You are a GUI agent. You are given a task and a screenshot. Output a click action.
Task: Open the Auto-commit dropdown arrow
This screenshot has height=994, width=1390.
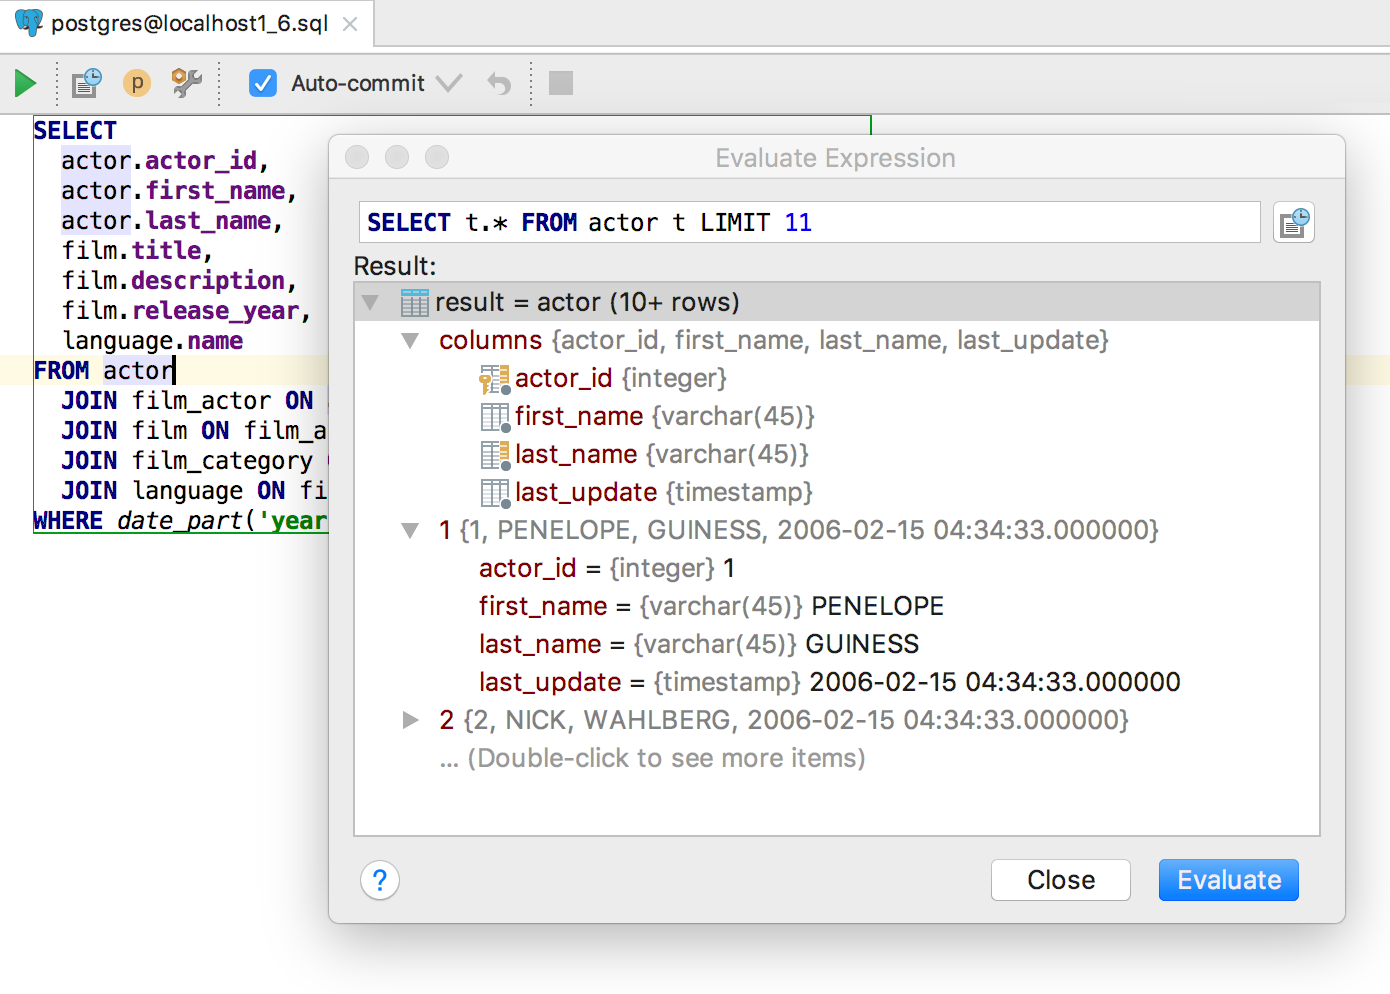tap(449, 83)
